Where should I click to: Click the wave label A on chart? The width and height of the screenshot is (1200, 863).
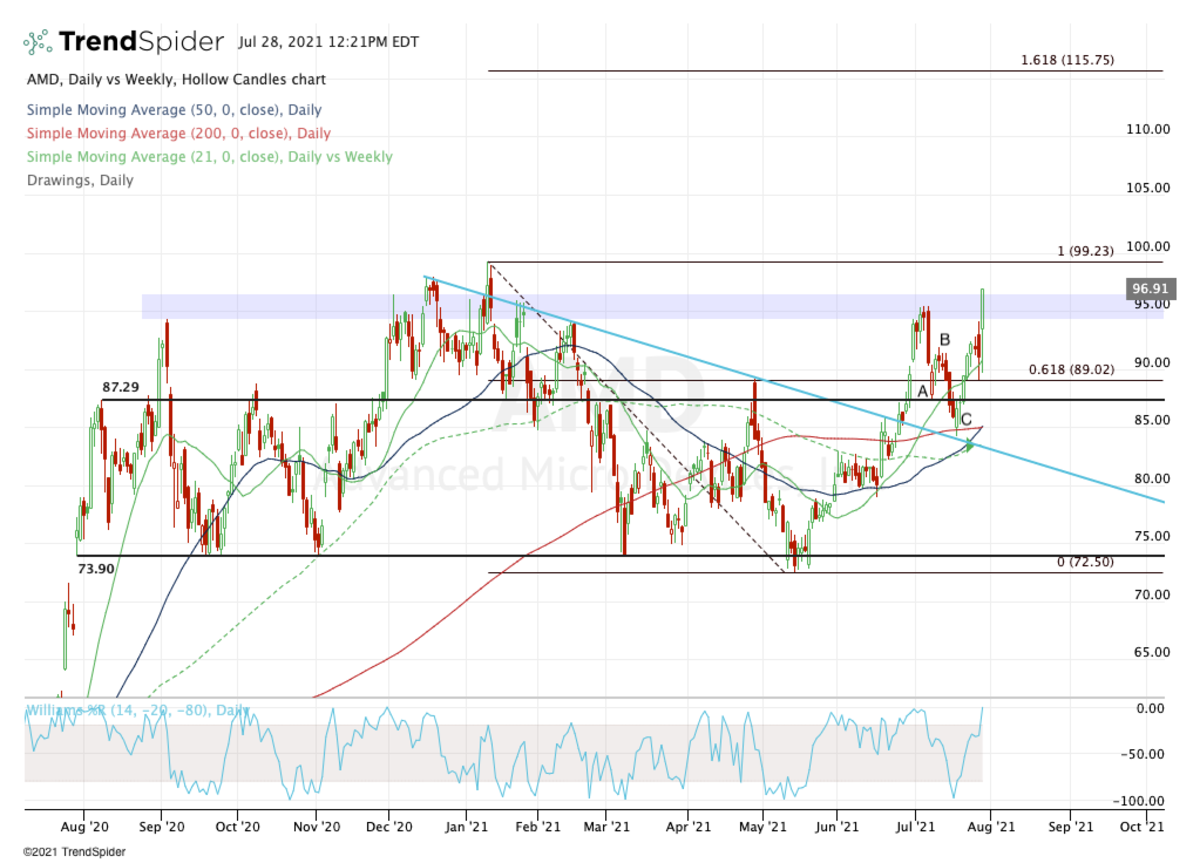(922, 390)
